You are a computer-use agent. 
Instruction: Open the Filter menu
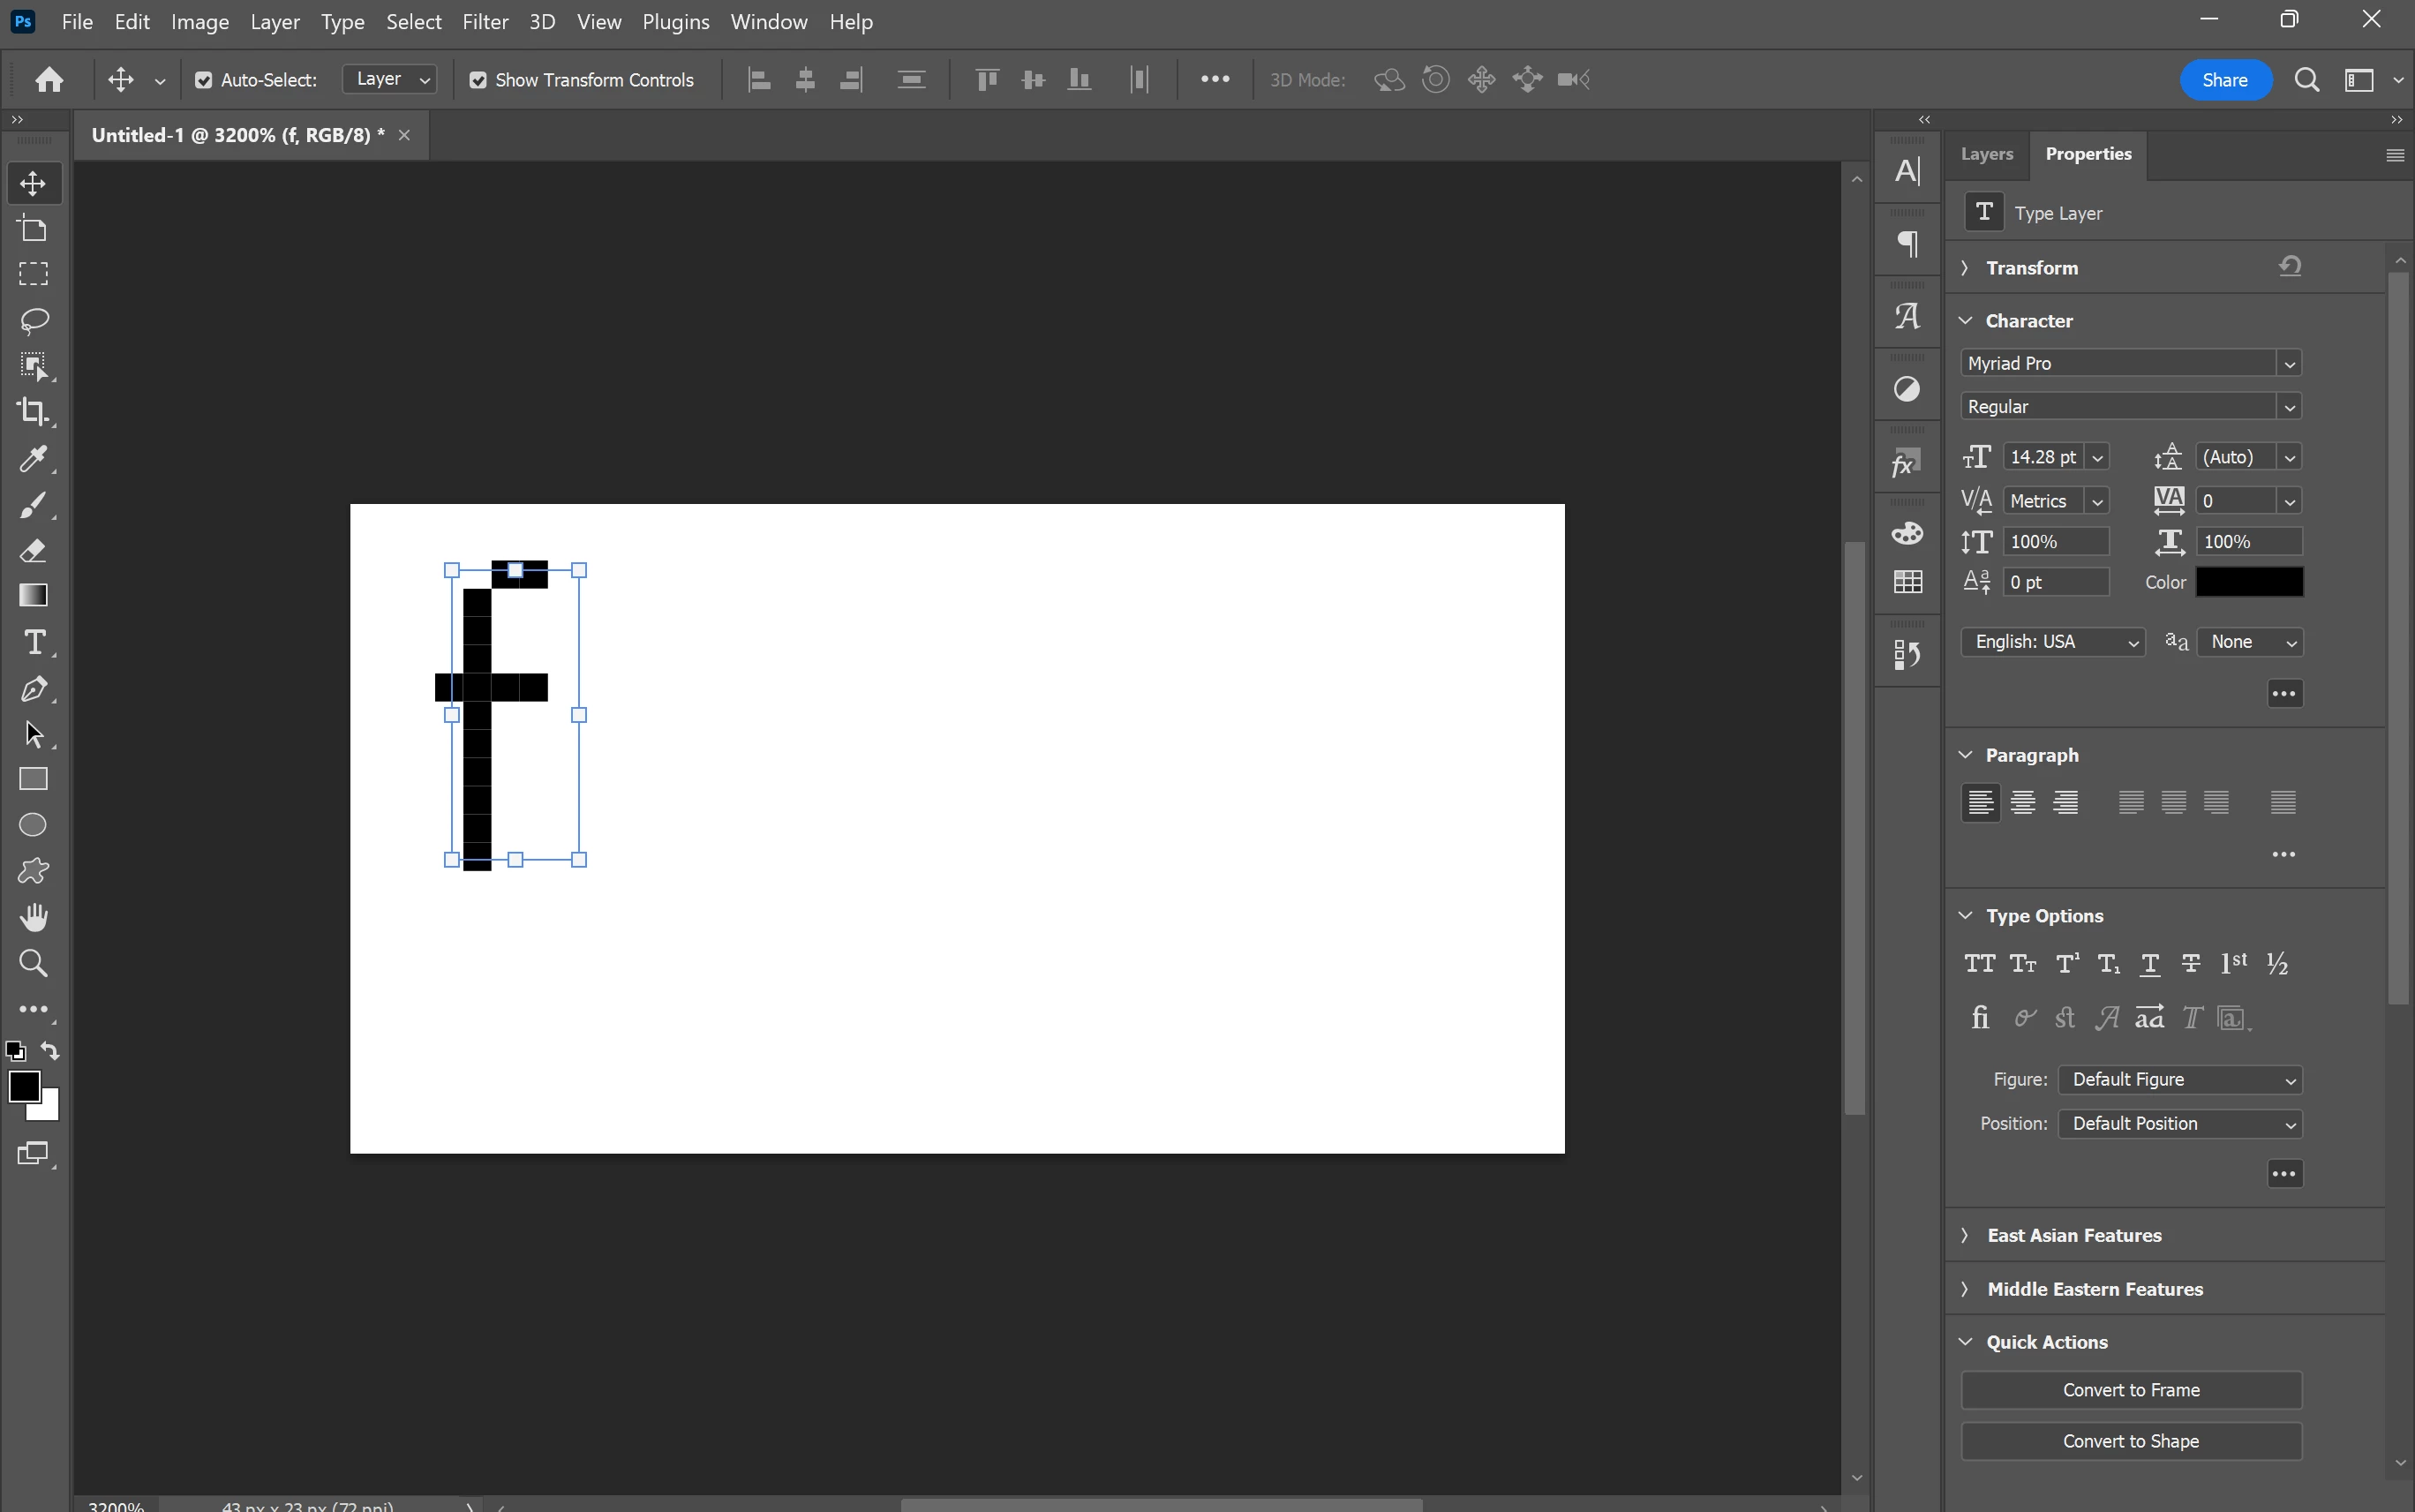[x=485, y=22]
